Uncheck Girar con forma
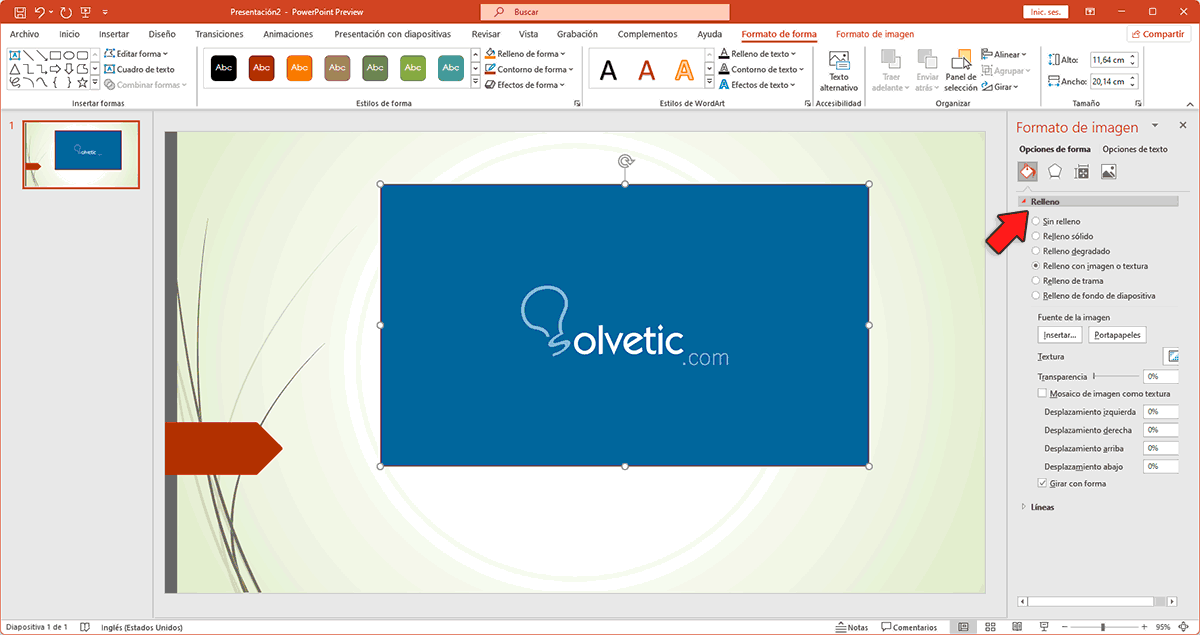Image resolution: width=1200 pixels, height=635 pixels. point(1041,482)
